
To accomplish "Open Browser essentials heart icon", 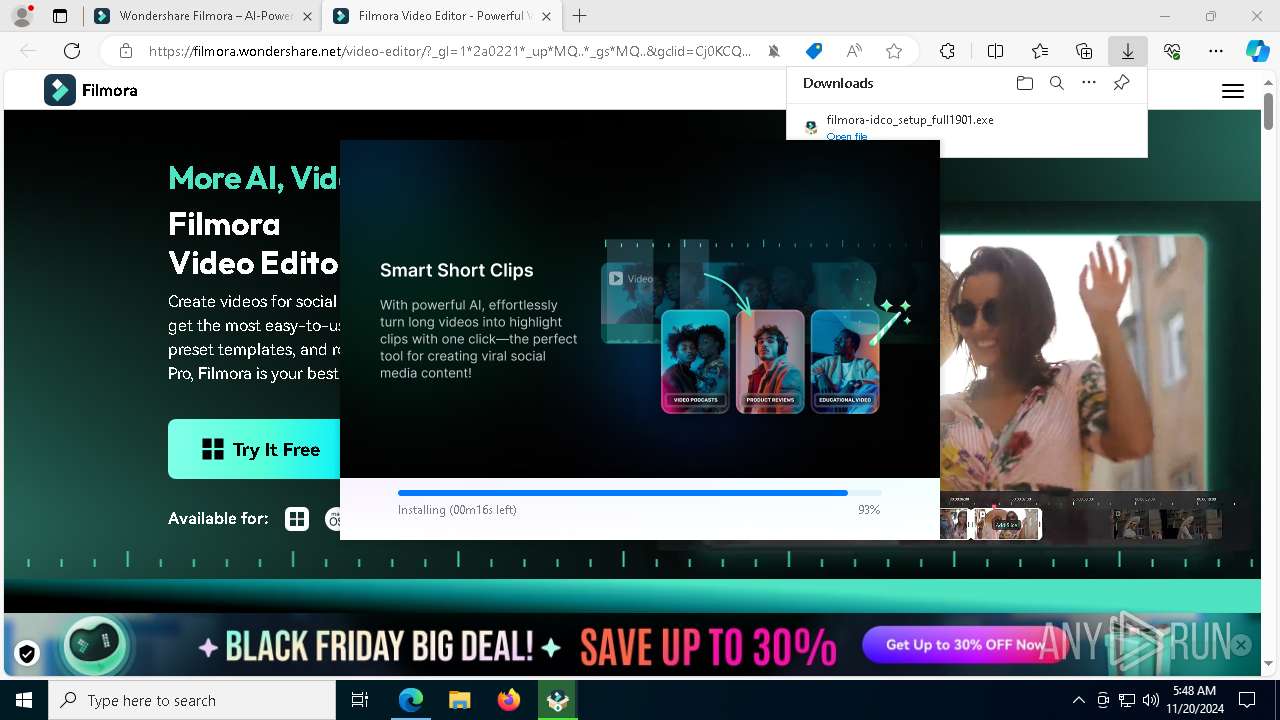I will [1172, 51].
